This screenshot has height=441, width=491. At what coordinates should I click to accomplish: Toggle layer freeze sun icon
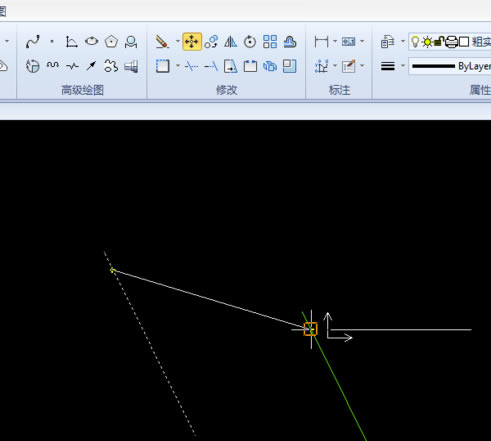pyautogui.click(x=427, y=42)
